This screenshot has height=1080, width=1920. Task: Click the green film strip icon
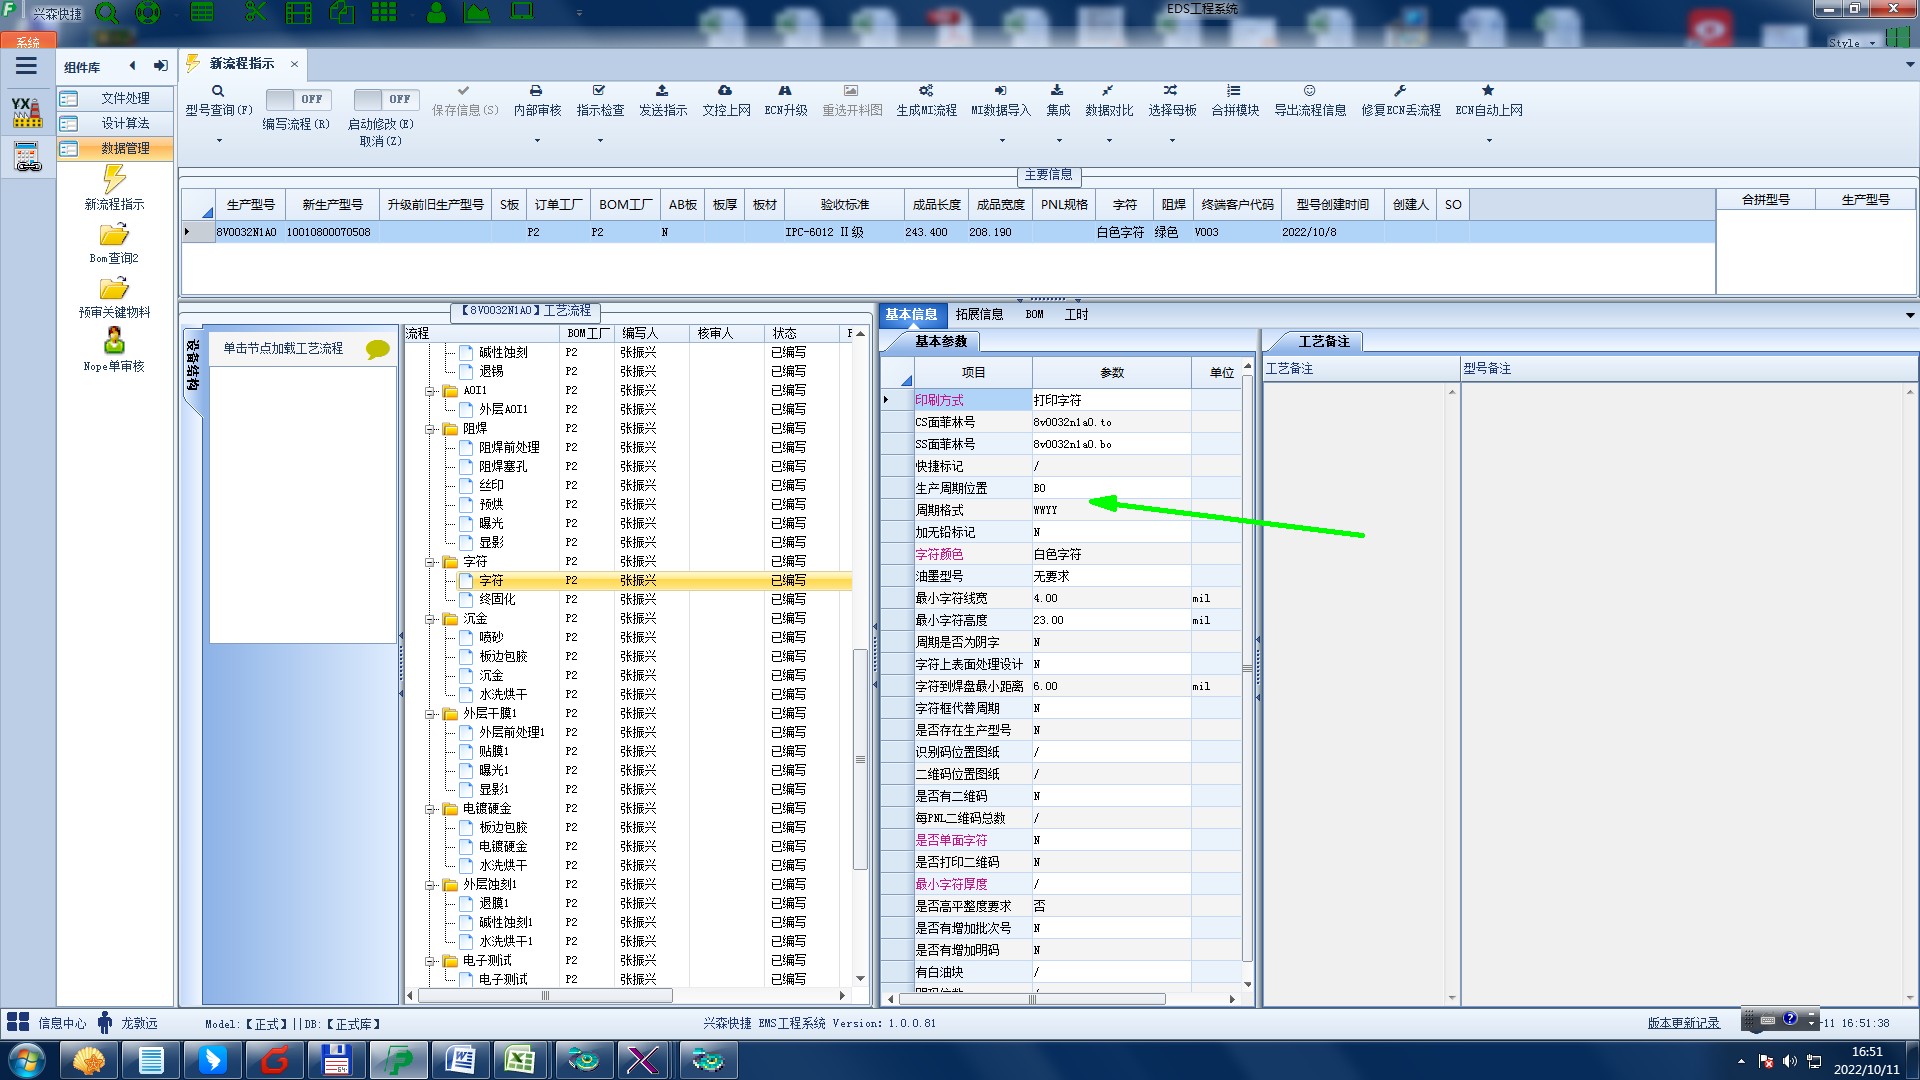point(298,13)
